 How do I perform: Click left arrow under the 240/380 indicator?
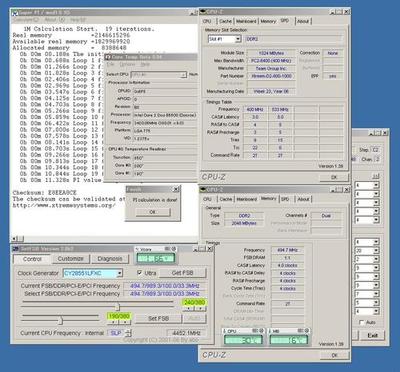point(189,309)
